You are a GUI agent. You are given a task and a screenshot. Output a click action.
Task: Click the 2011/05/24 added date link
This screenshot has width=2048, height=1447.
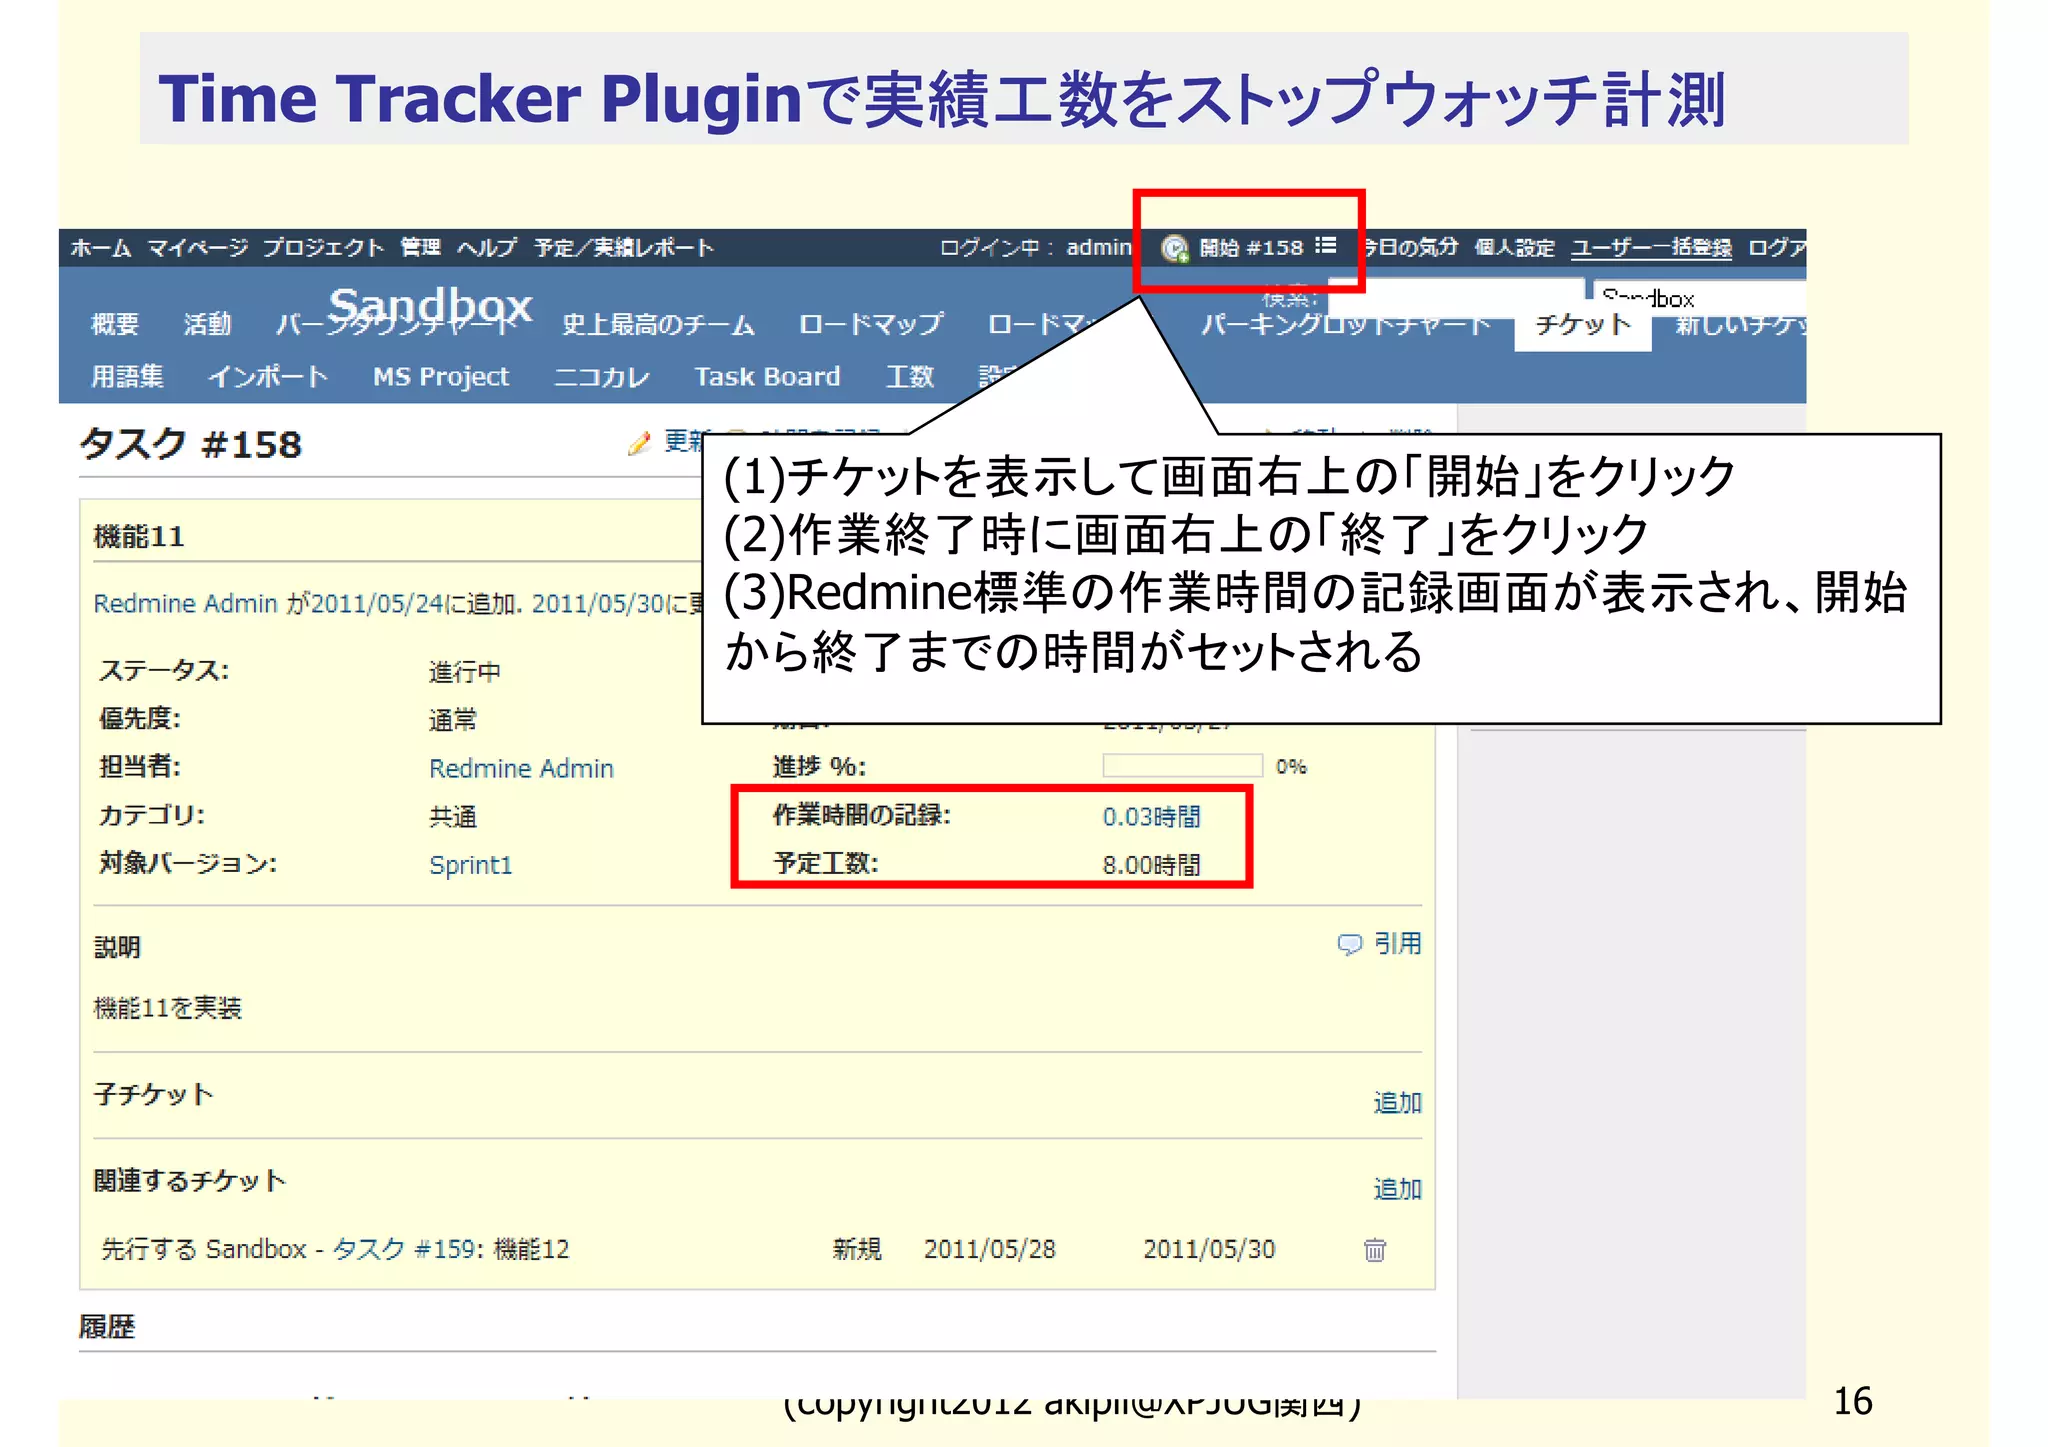click(x=376, y=604)
